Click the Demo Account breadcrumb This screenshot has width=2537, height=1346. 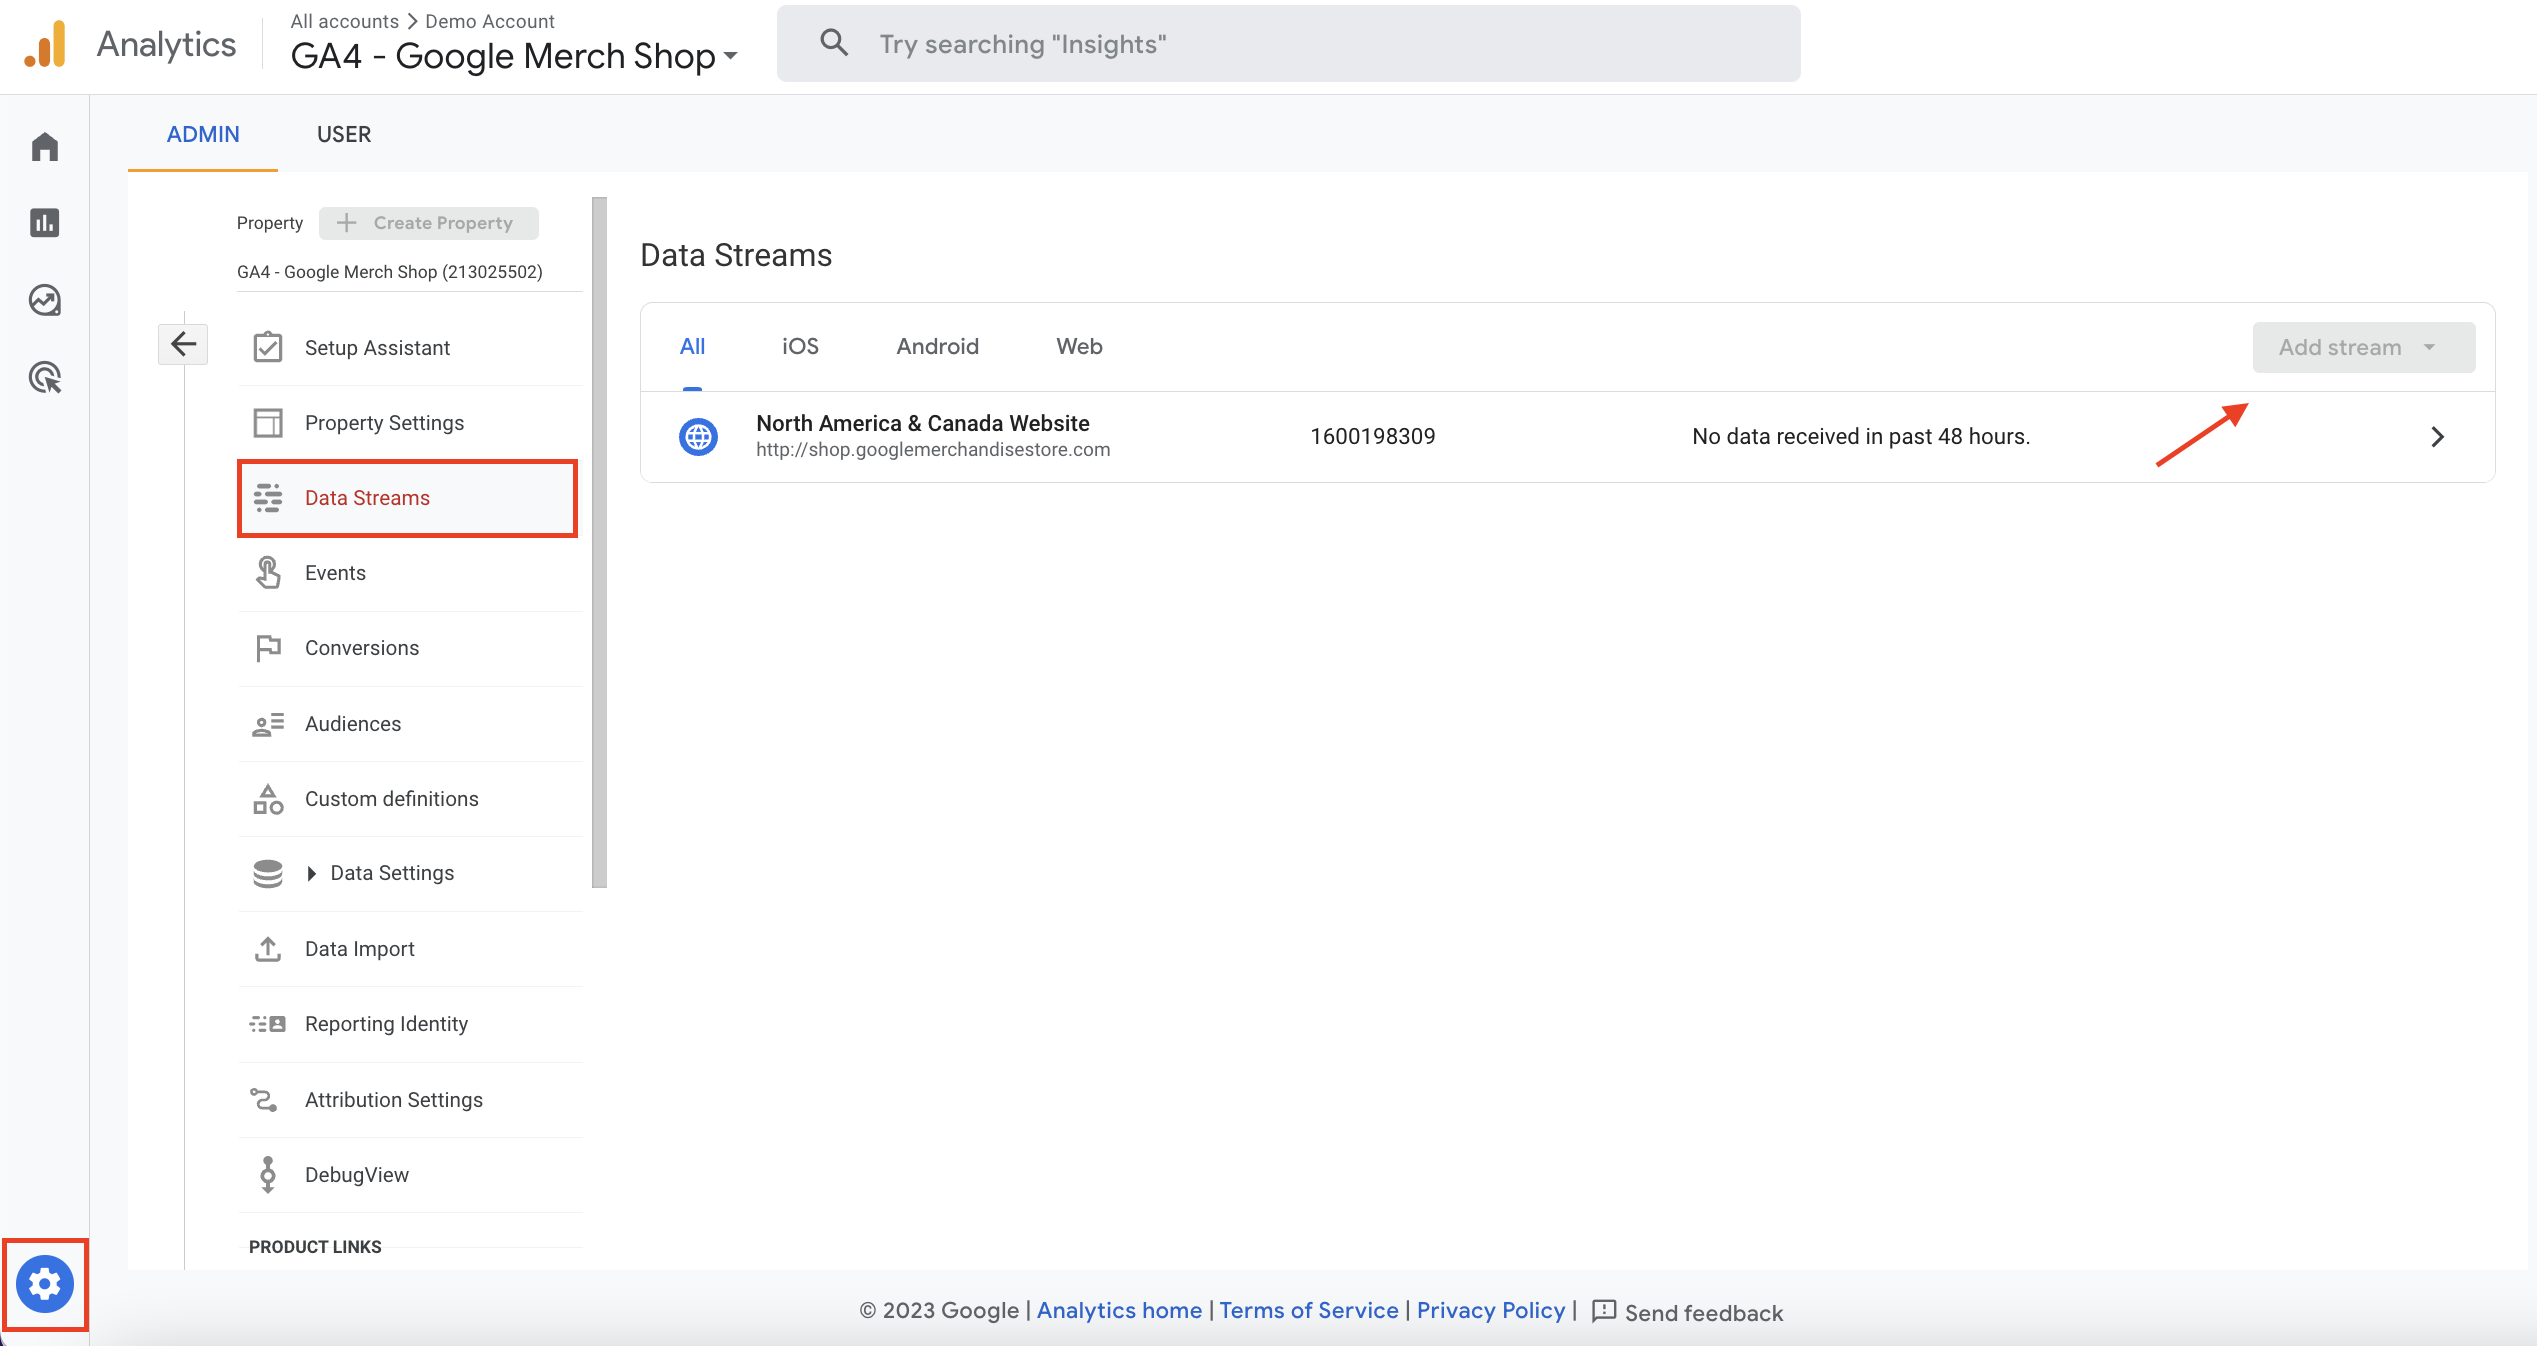pos(490,21)
